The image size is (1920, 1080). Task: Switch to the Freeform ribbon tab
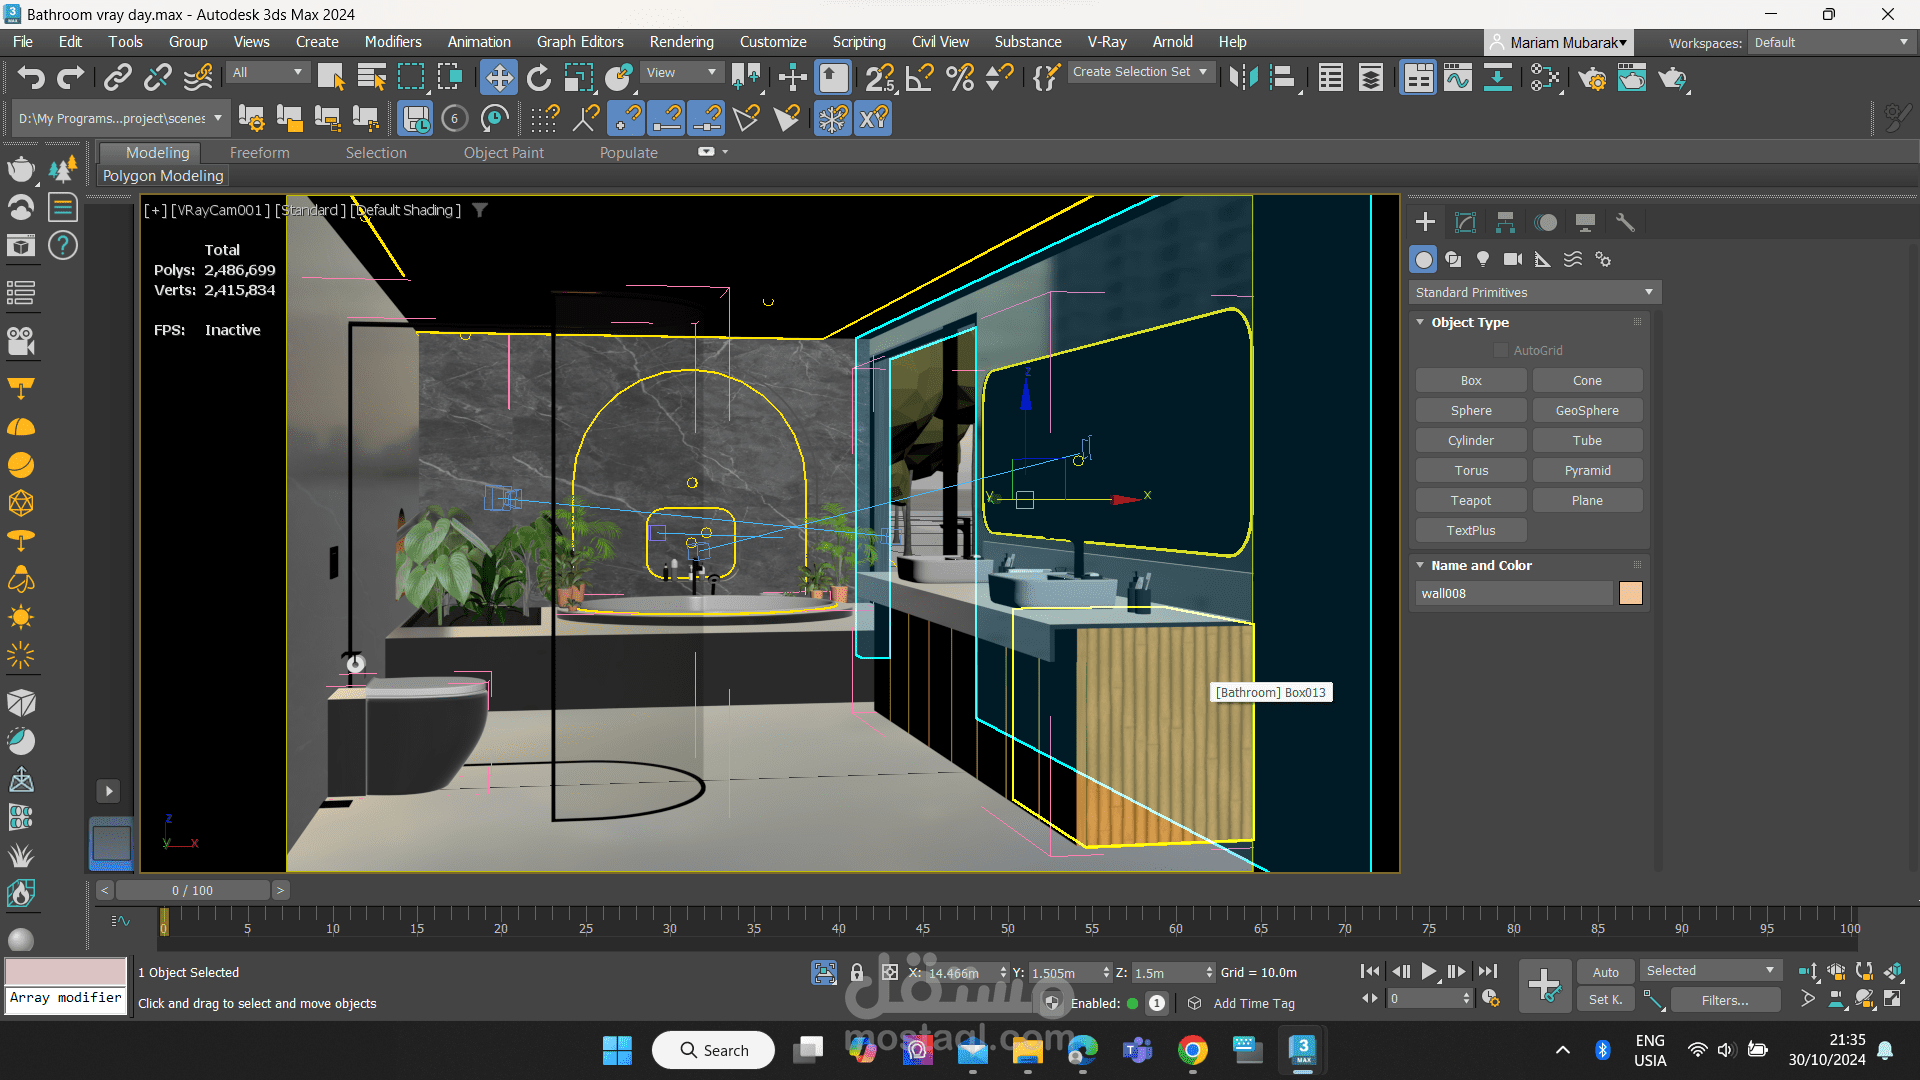click(259, 152)
